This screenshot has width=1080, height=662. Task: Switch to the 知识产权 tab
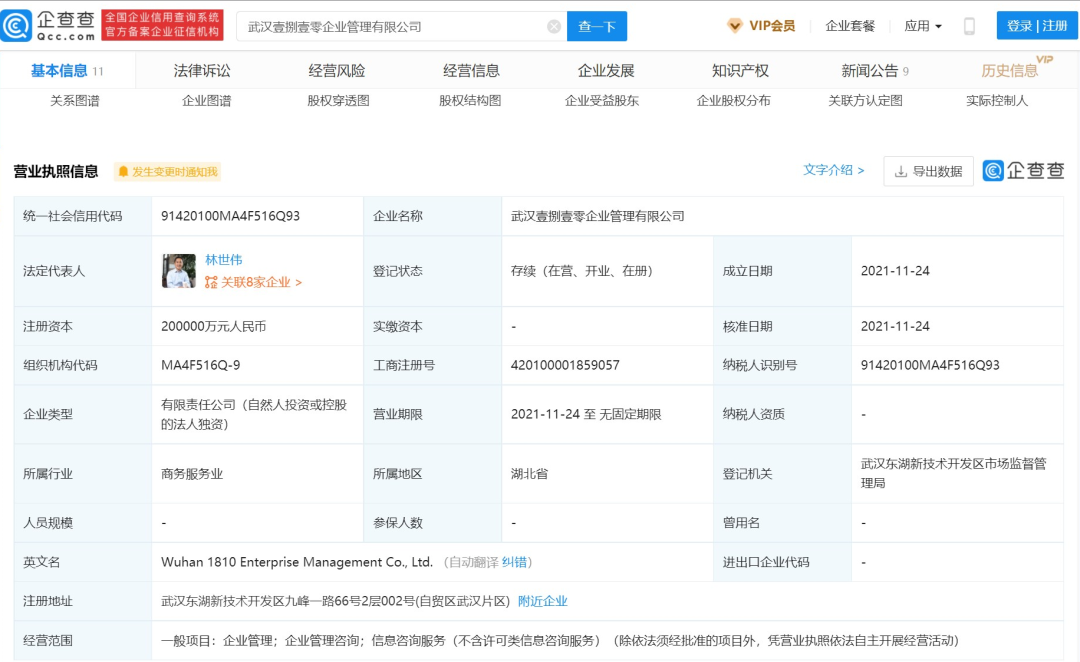pyautogui.click(x=740, y=70)
